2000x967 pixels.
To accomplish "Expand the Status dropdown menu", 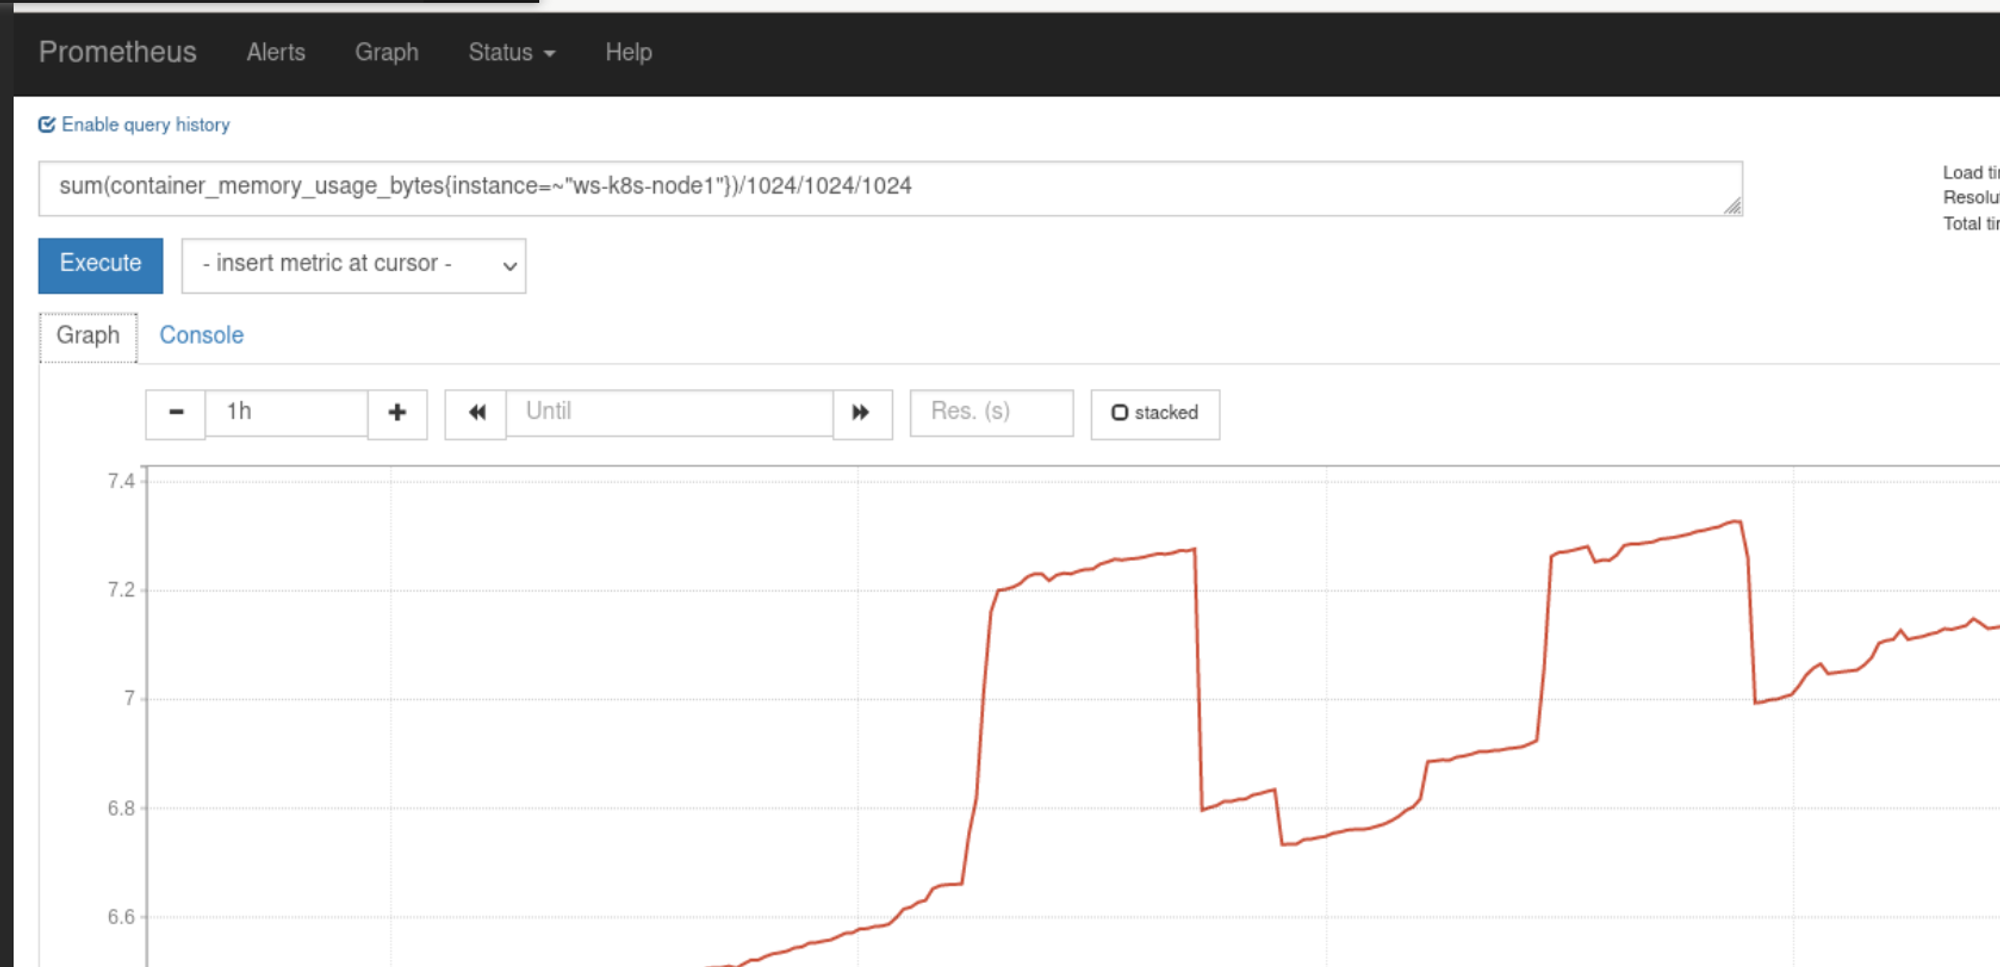I will (x=511, y=52).
